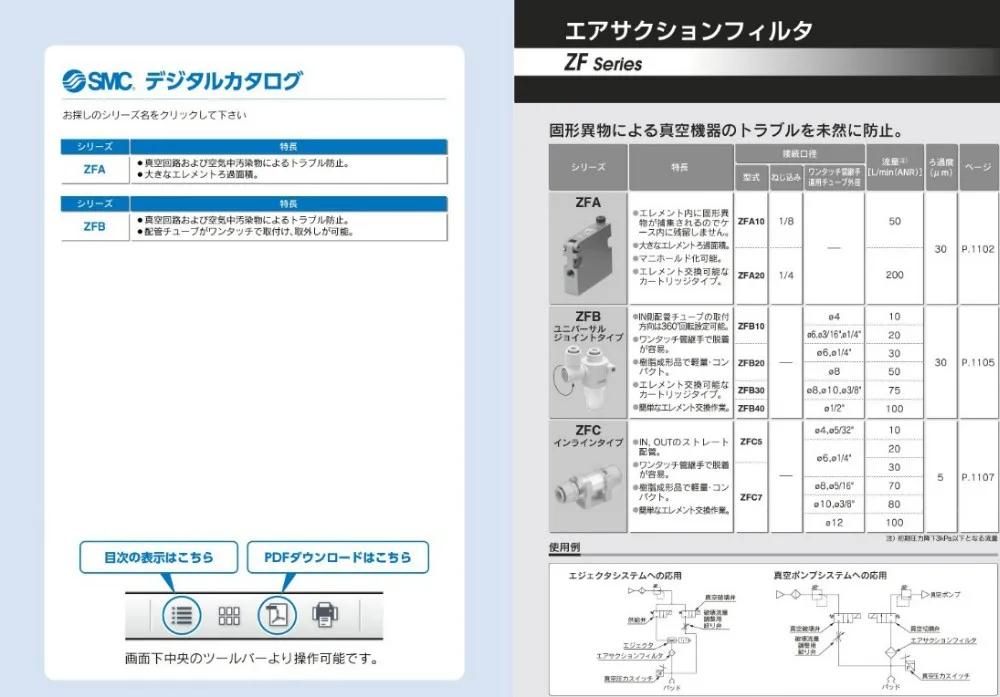Click the PDF download icon in toolbar
This screenshot has height=697, width=1000.
pyautogui.click(x=277, y=615)
